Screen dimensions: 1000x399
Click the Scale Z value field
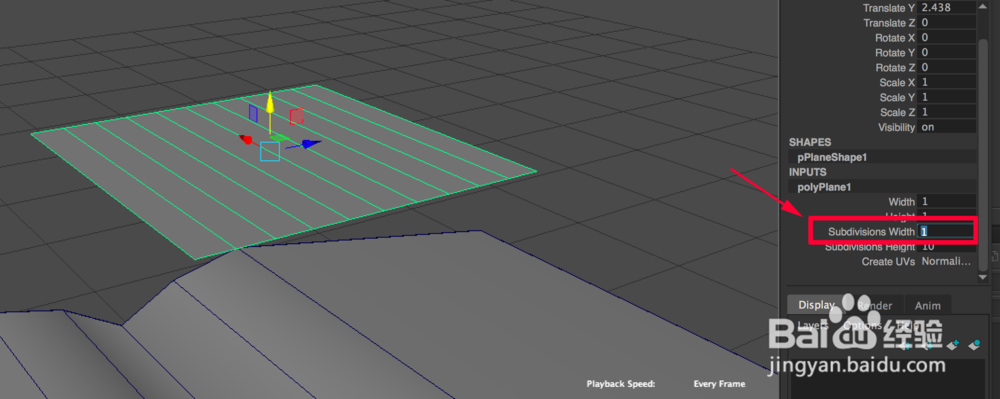point(947,112)
